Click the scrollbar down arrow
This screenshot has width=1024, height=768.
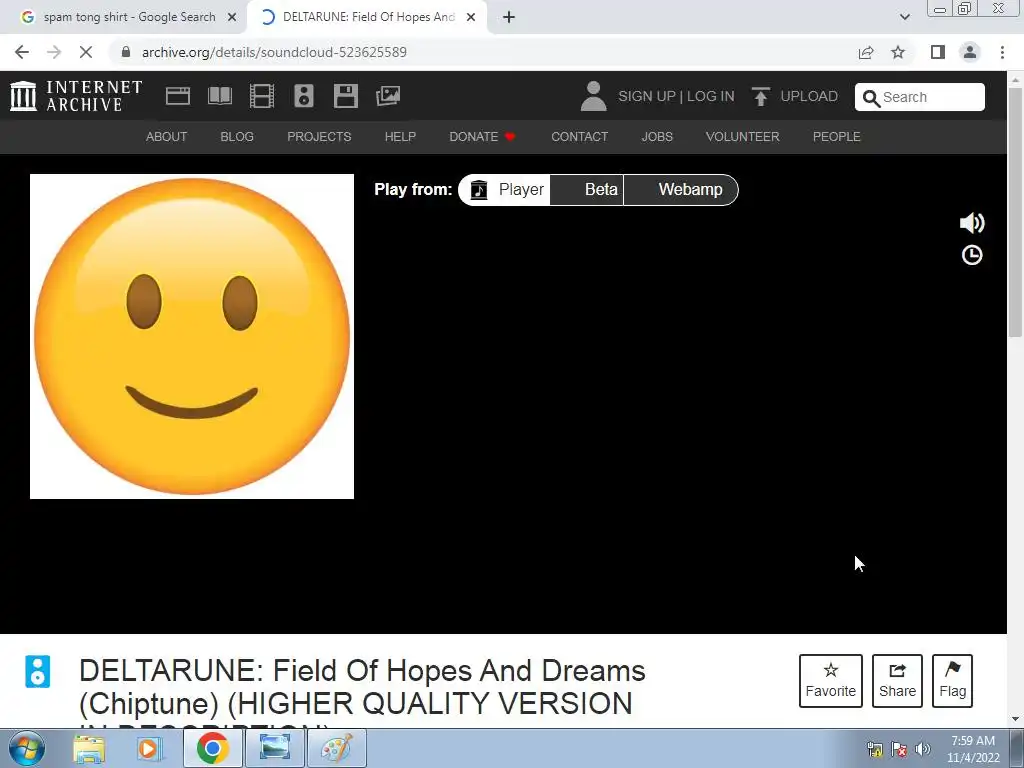pyautogui.click(x=1015, y=720)
